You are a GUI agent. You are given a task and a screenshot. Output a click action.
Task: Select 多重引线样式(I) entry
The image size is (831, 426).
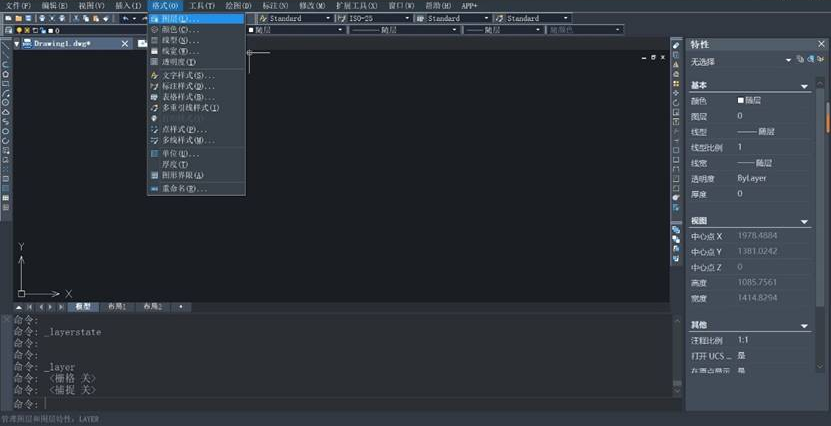coord(196,108)
